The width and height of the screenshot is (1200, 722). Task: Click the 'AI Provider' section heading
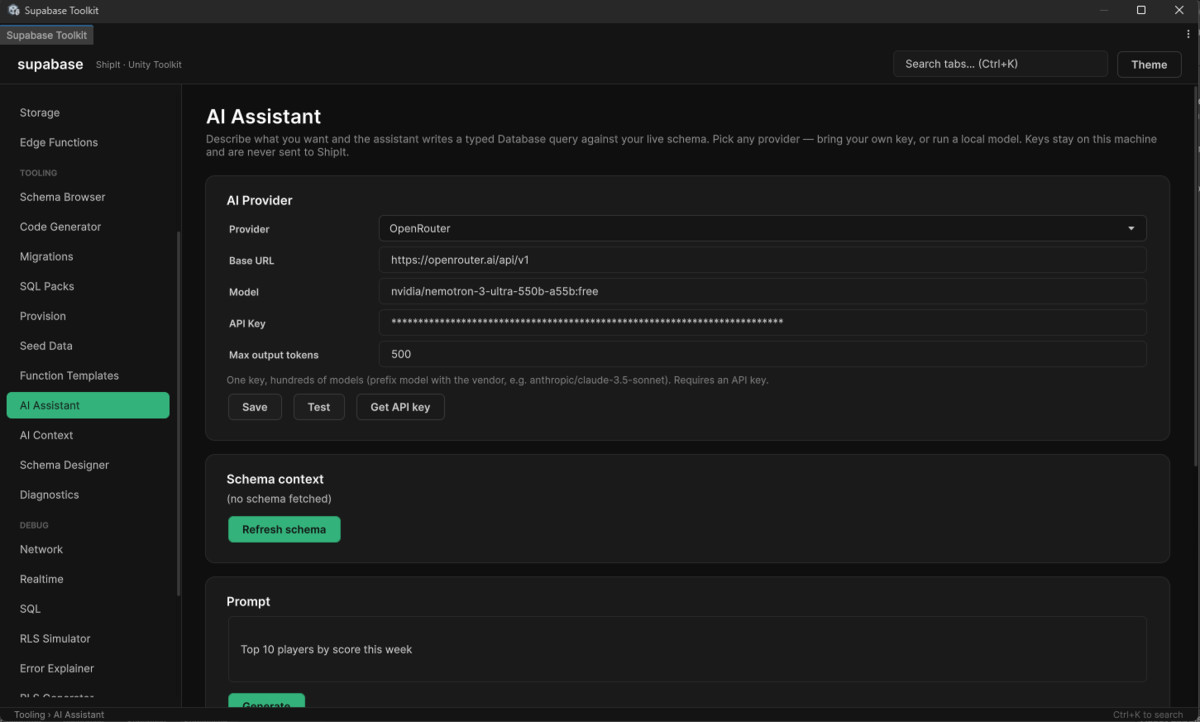point(260,200)
